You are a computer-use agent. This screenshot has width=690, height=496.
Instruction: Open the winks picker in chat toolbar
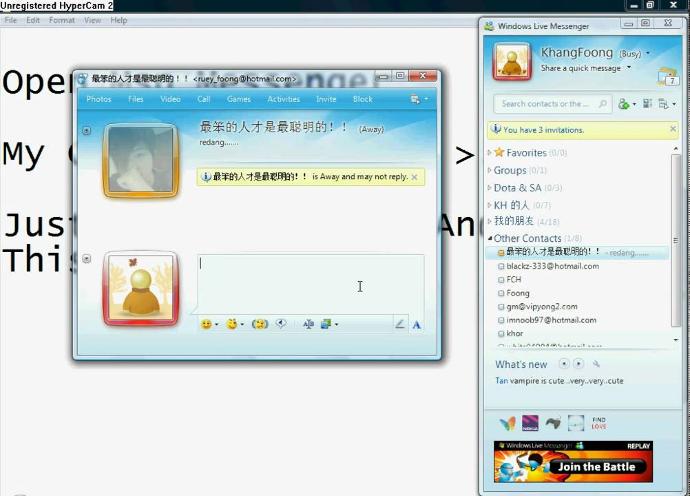point(232,324)
